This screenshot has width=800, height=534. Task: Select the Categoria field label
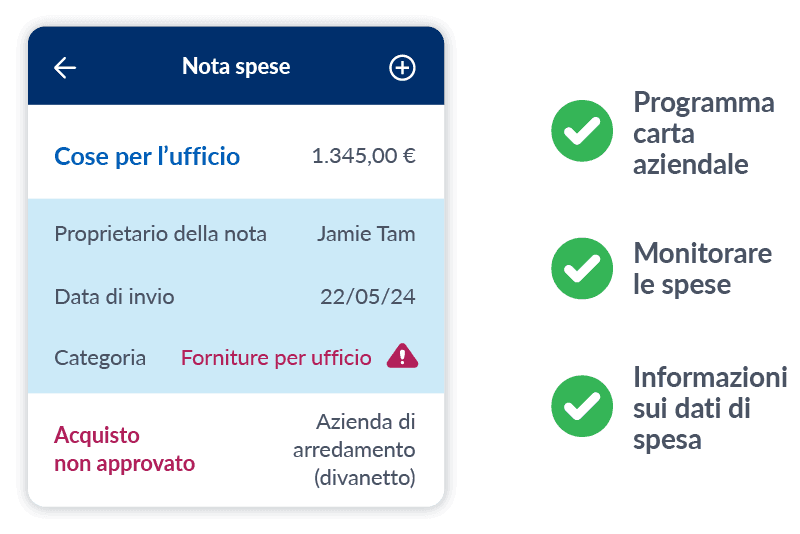pyautogui.click(x=100, y=358)
